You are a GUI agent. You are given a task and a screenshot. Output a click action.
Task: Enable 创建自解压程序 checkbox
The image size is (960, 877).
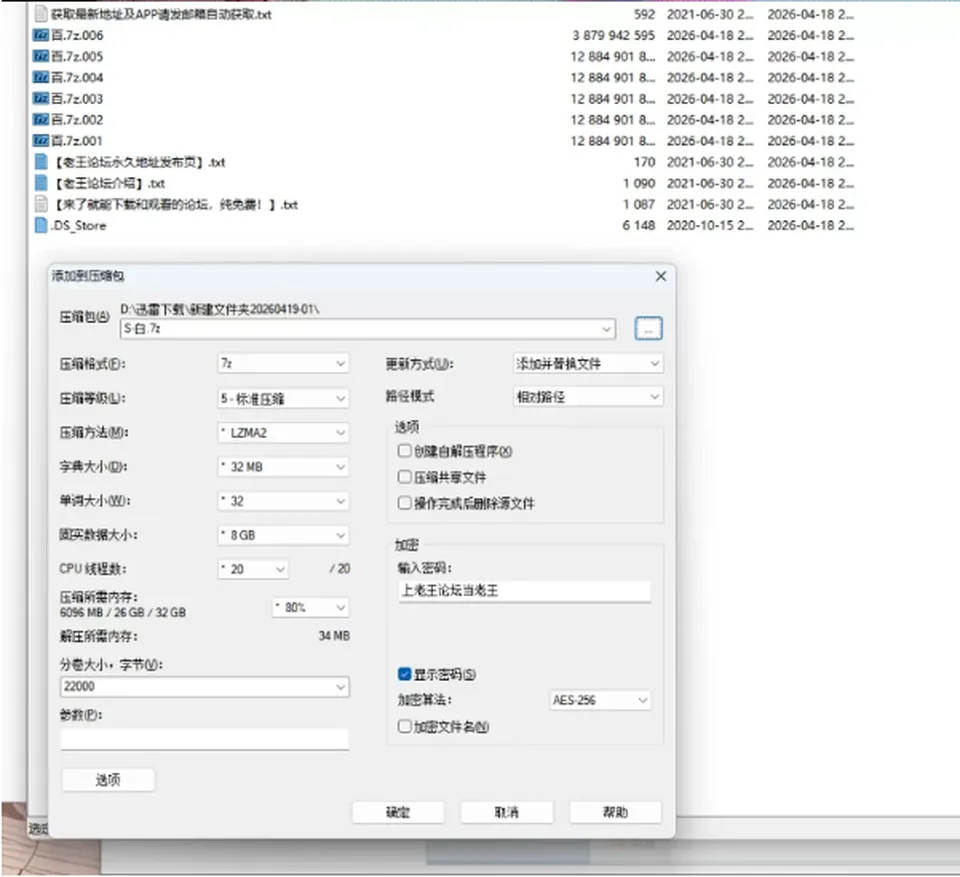coord(404,451)
